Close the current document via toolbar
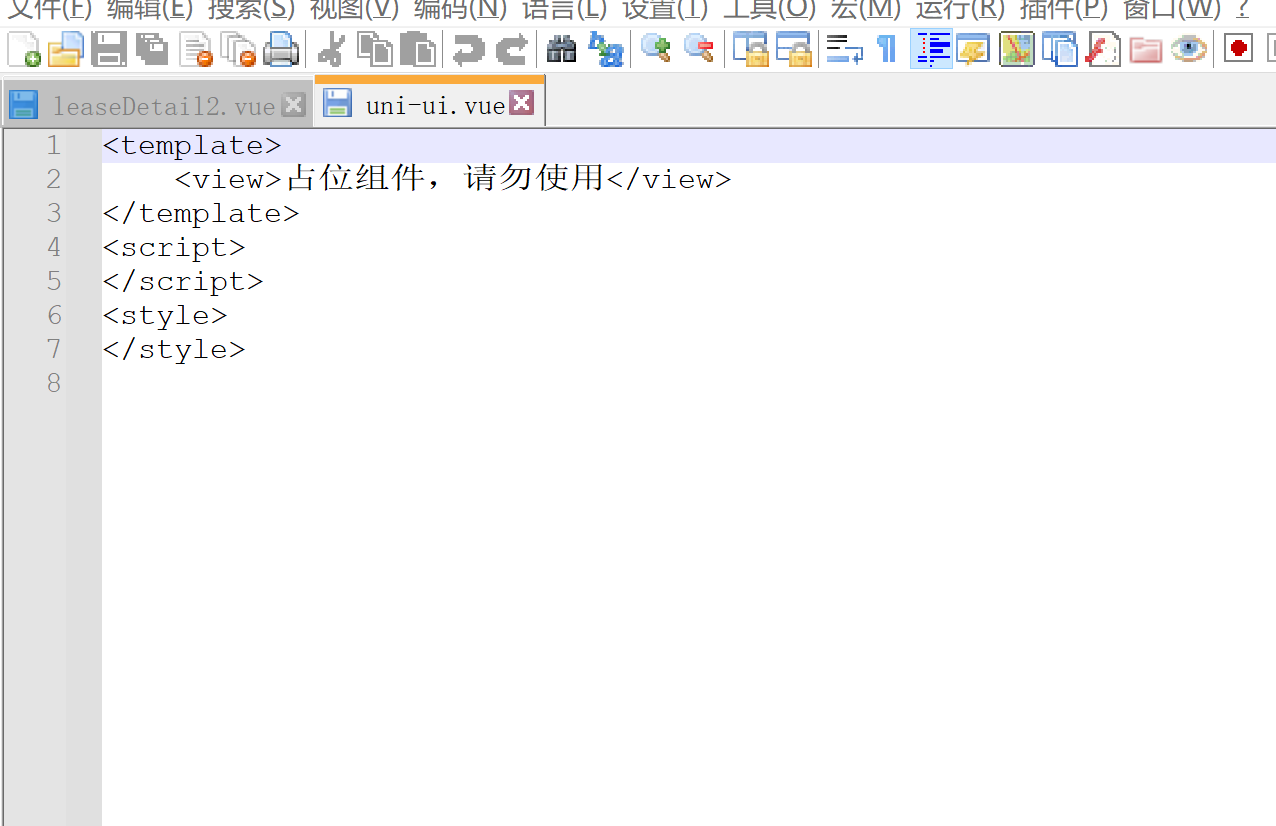 pos(196,49)
